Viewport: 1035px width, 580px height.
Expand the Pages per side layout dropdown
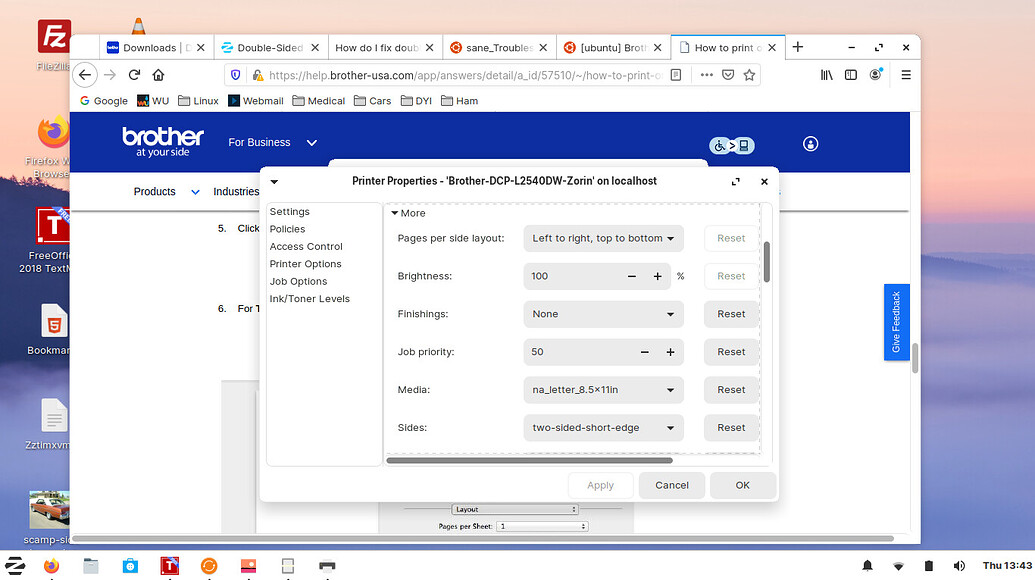pos(603,238)
